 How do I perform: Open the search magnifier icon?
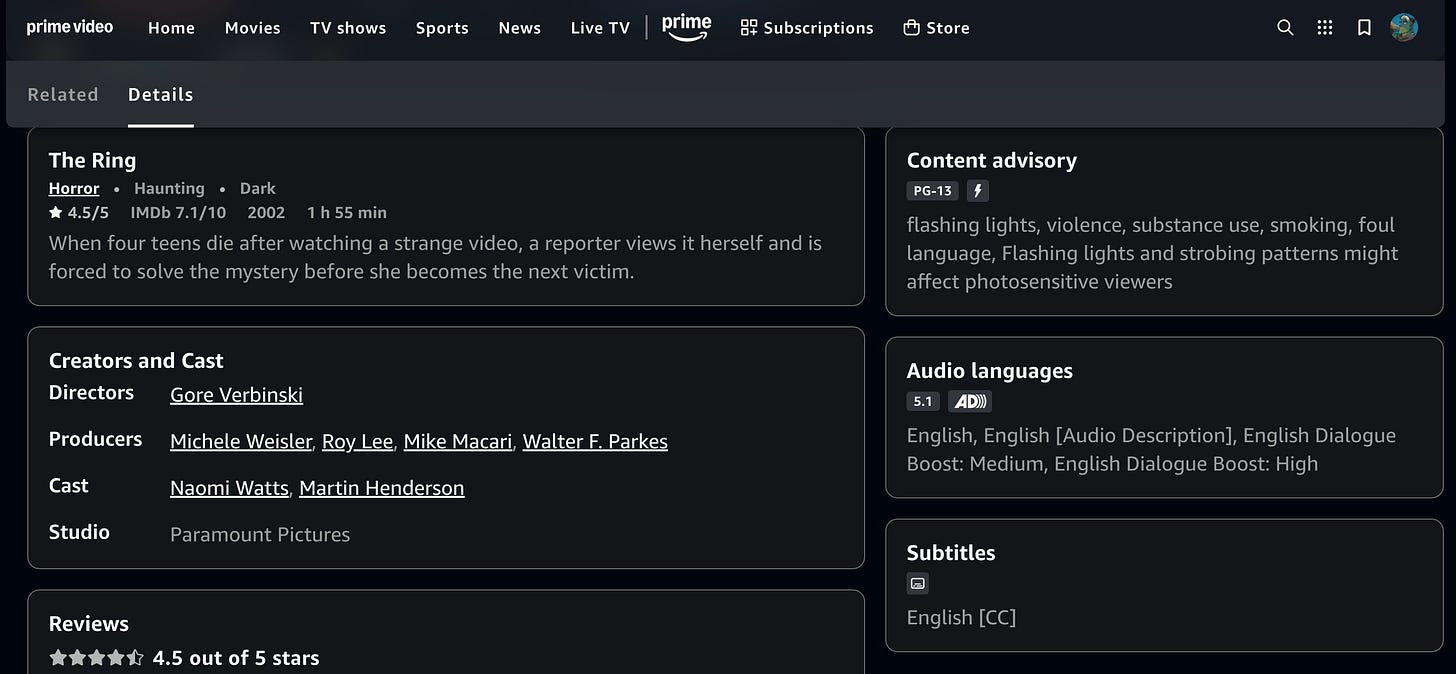tap(1285, 28)
